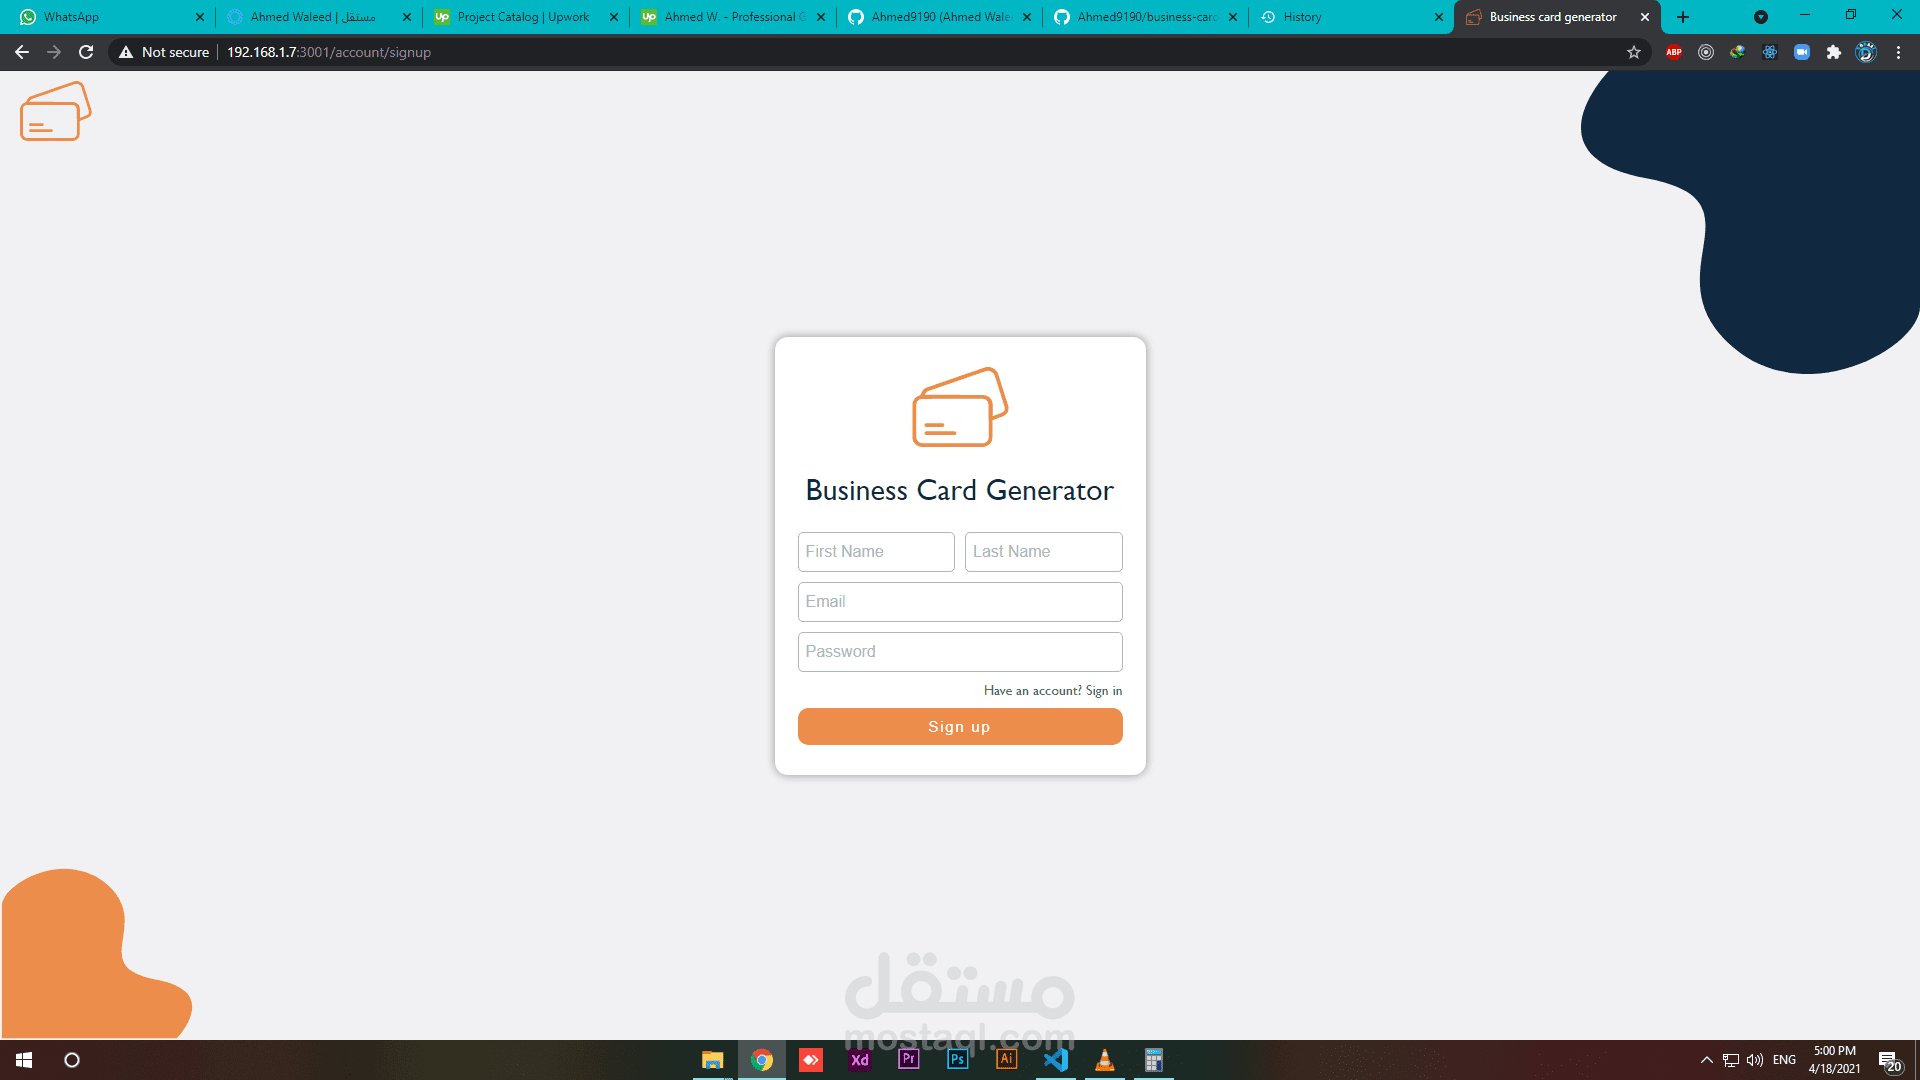Click into the Email field
The height and width of the screenshot is (1080, 1920).
tap(959, 602)
